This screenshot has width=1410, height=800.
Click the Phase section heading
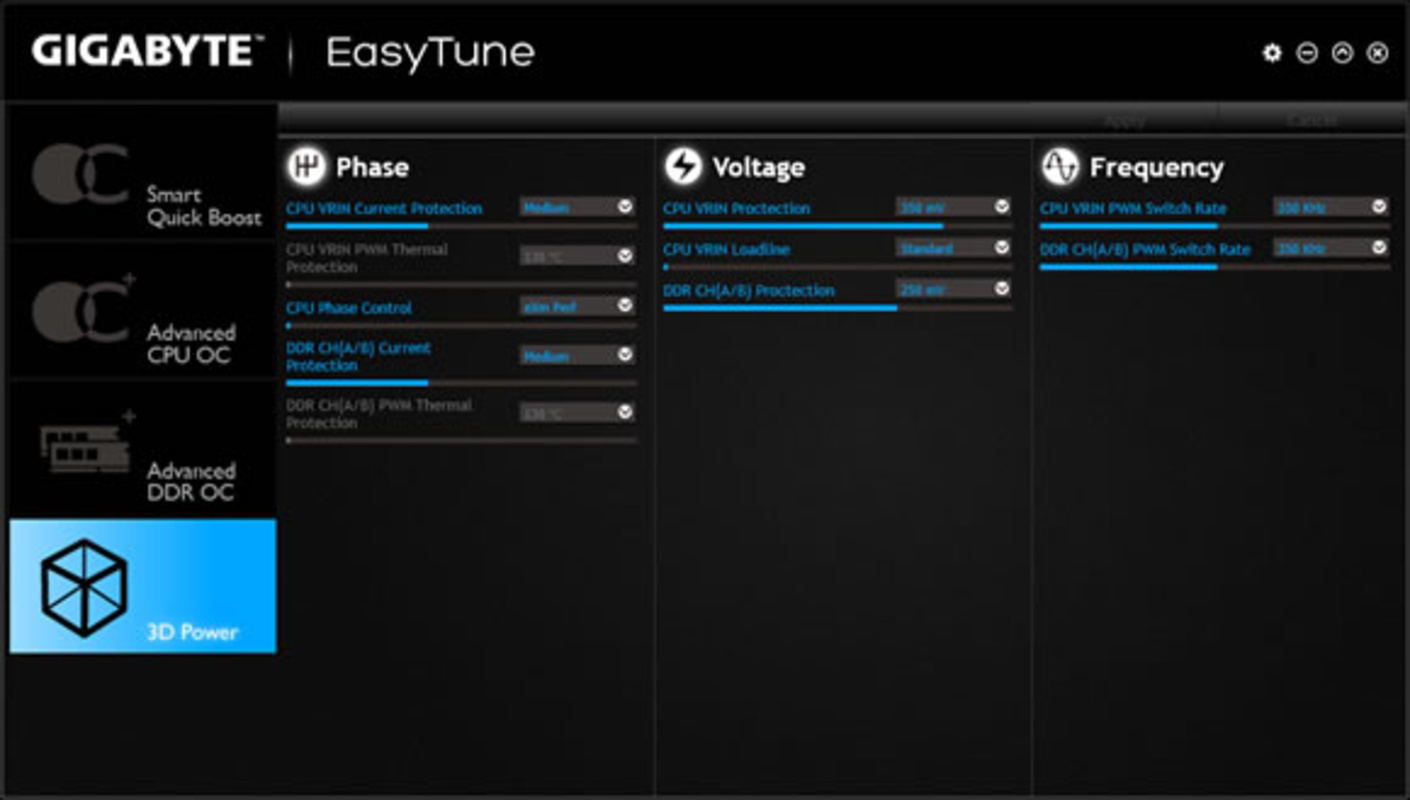point(372,167)
